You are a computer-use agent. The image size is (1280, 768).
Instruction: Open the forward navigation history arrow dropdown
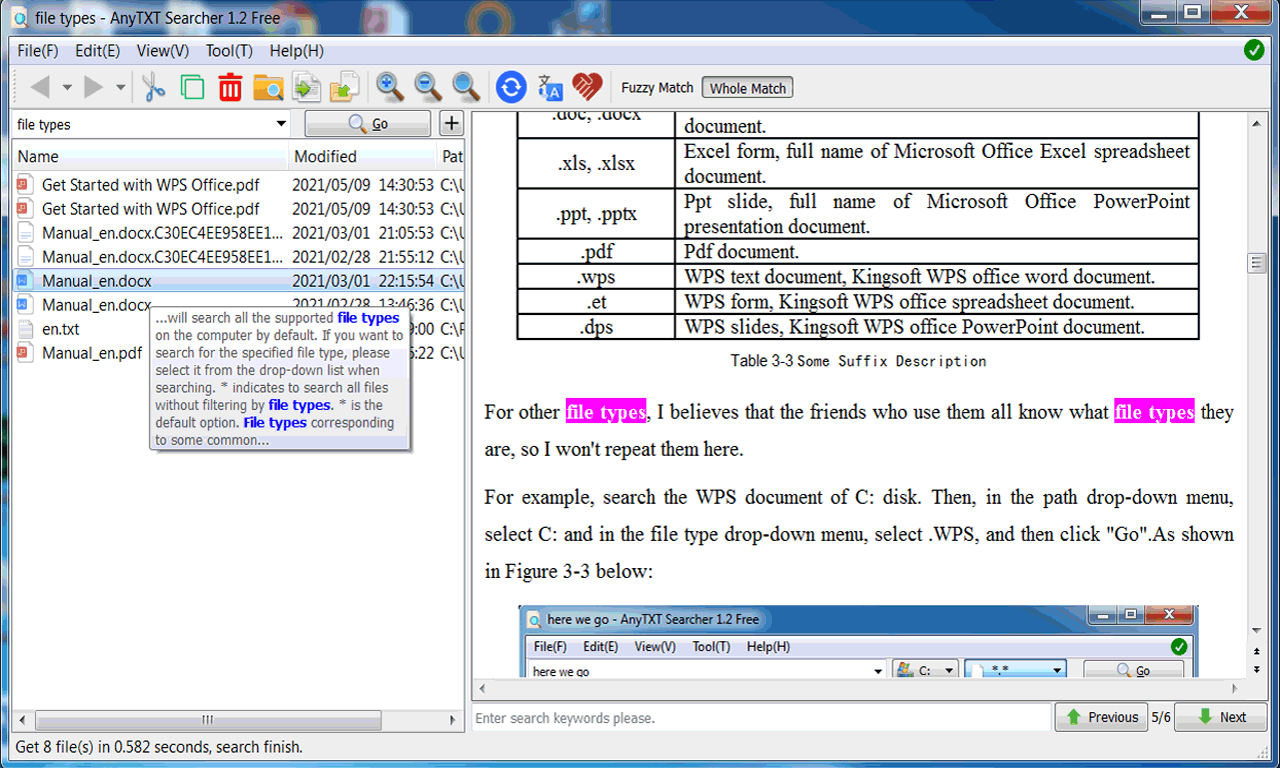pos(121,88)
